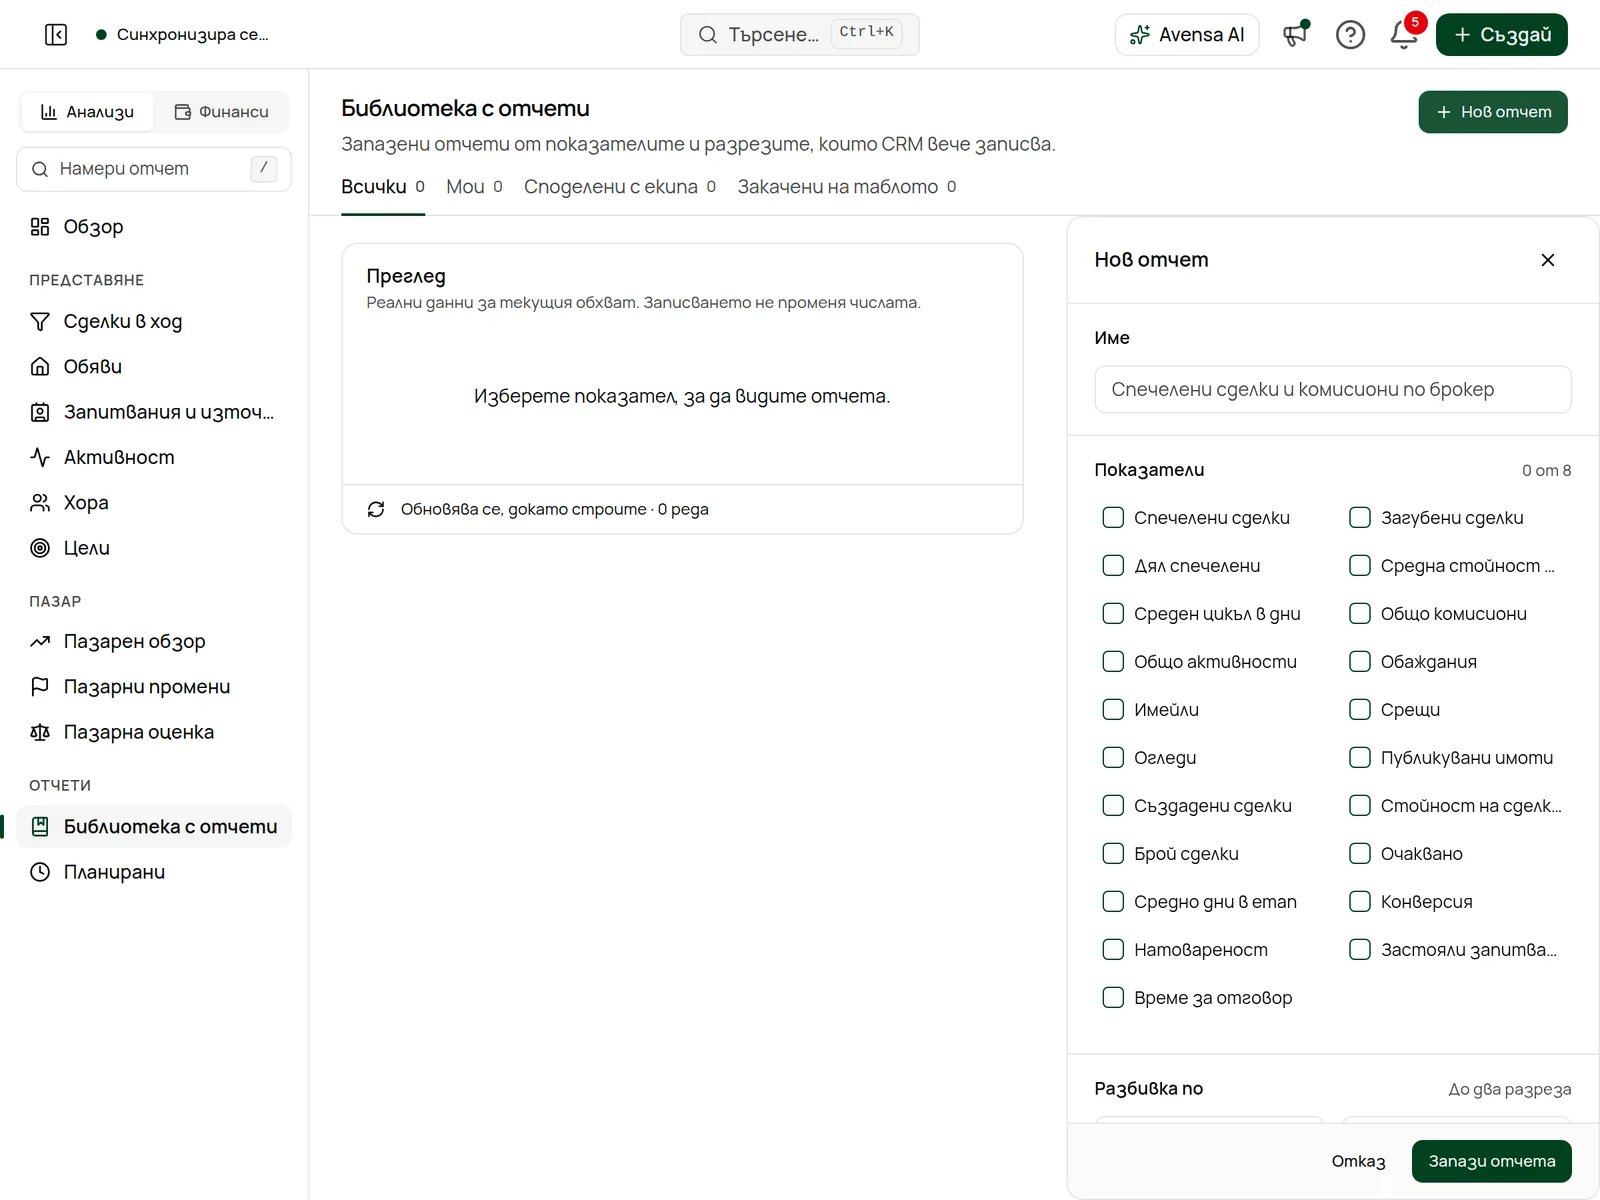Screen dimensions: 1600x1200
Task: Tick the Публикувани имоти checkbox
Action: [1360, 757]
